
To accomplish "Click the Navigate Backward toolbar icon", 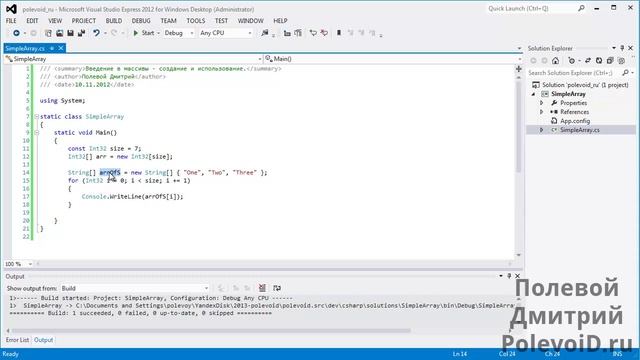I will click(x=16, y=33).
